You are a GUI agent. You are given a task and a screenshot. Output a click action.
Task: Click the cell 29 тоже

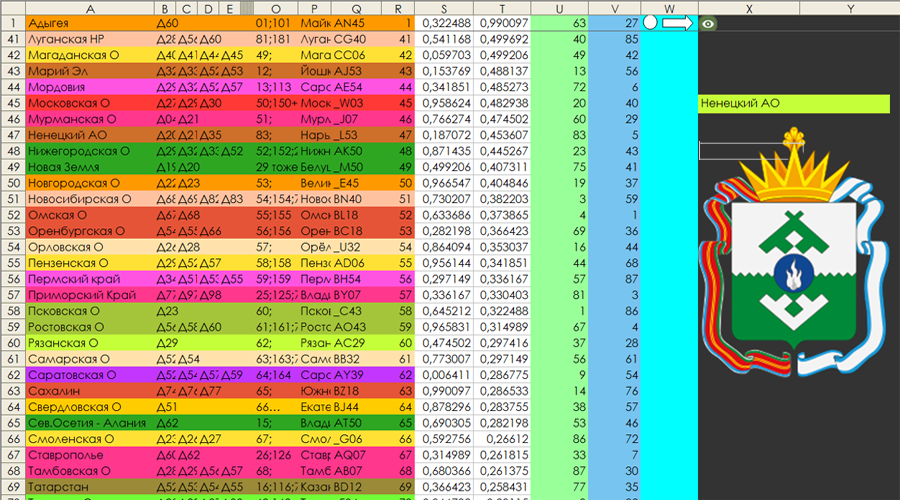point(276,168)
